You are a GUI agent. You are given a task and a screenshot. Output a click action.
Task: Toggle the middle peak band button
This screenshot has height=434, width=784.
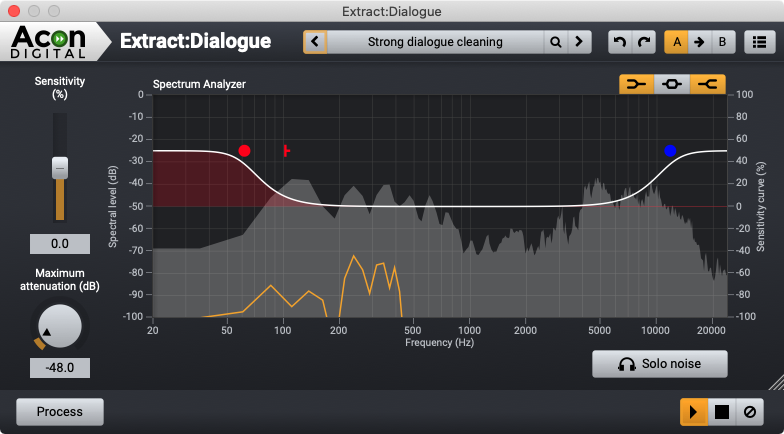point(672,84)
